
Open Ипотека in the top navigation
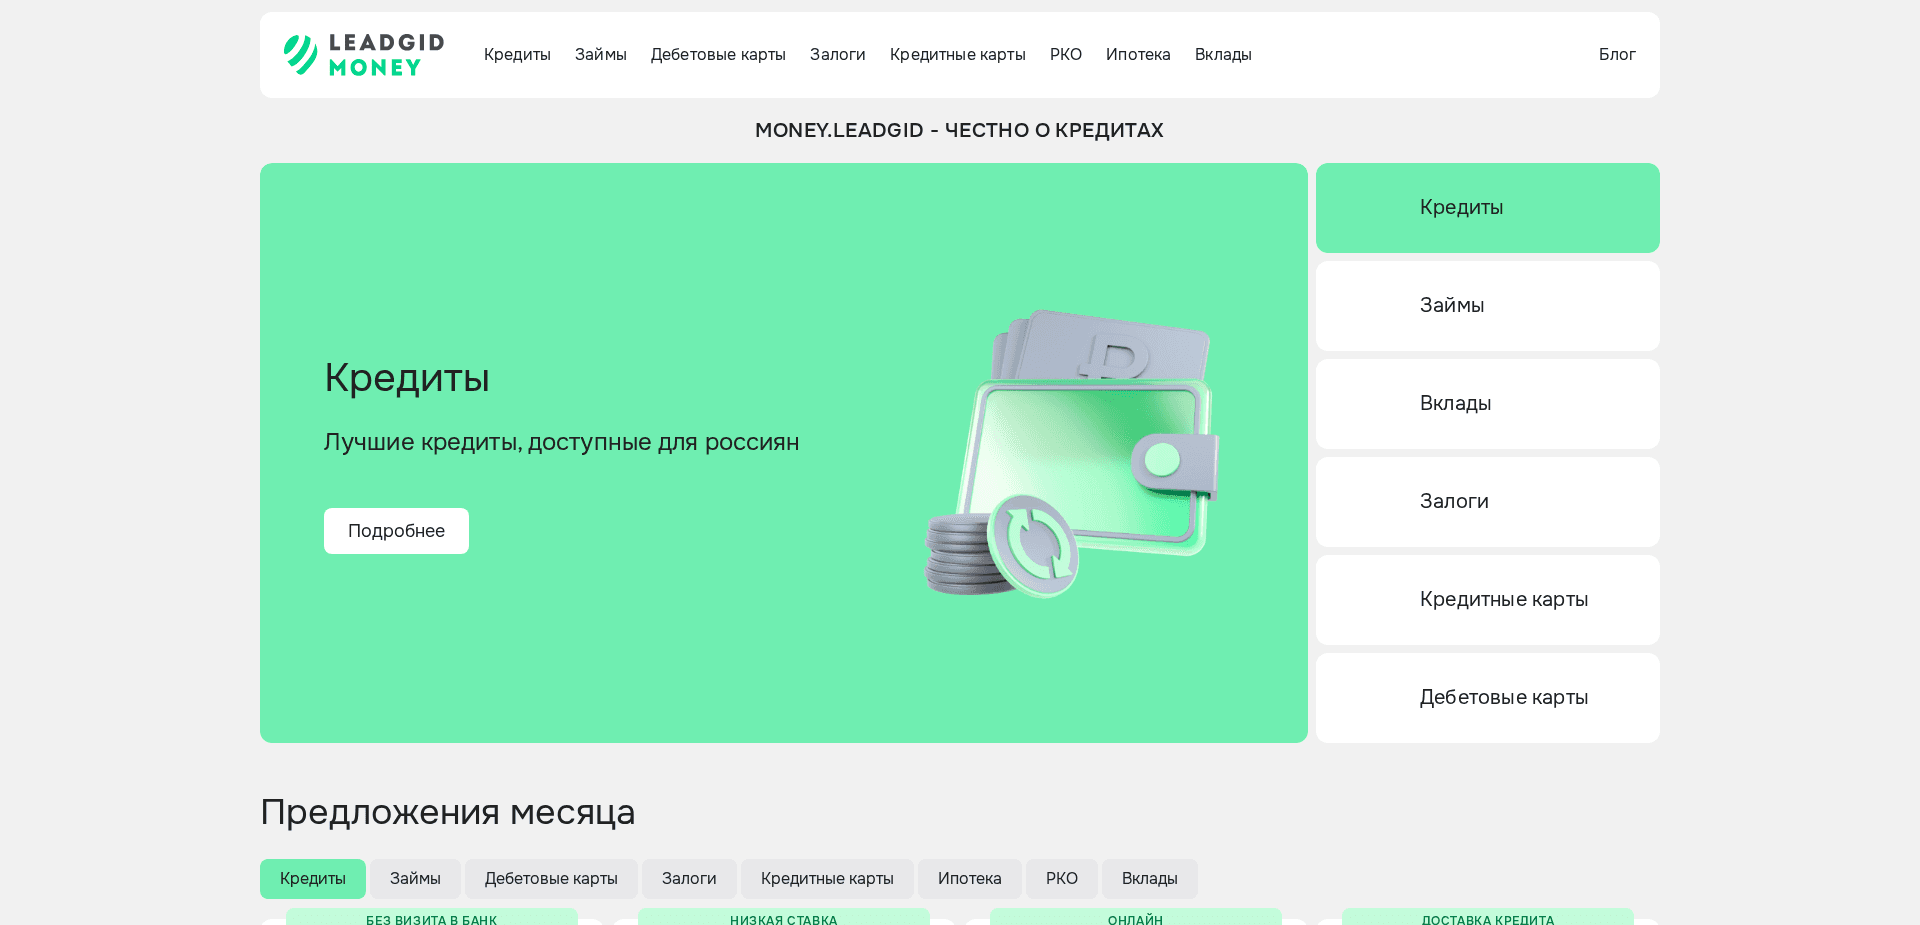coord(1138,55)
